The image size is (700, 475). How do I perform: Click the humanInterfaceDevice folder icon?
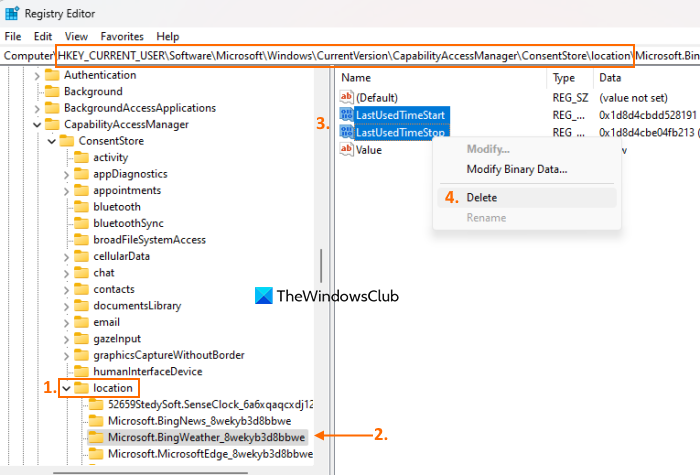(x=81, y=371)
